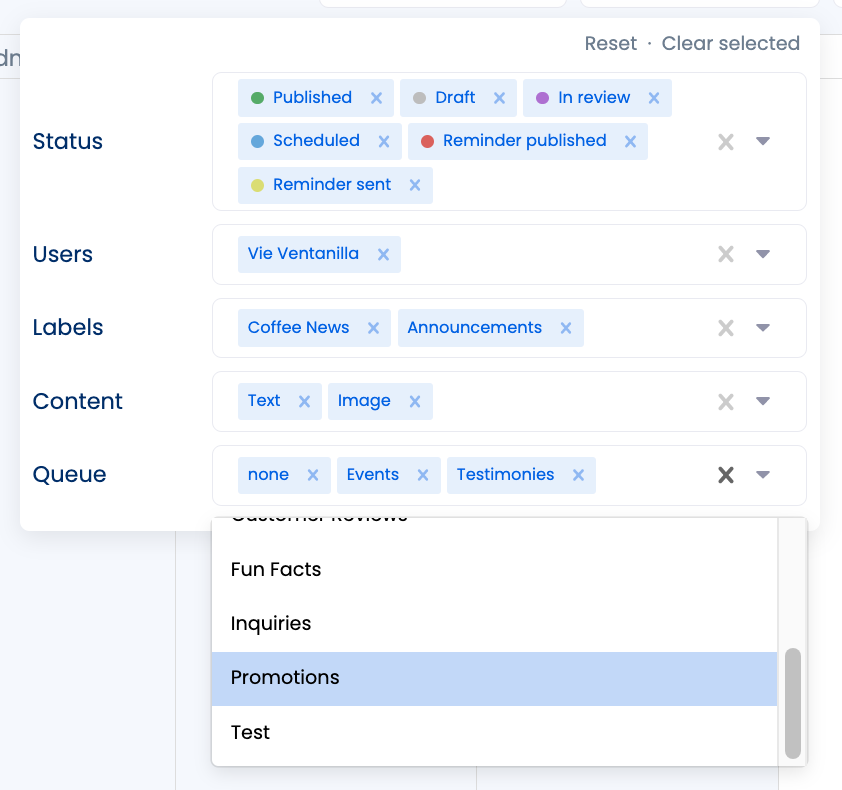
Task: Click the queue list scrollbar thumb
Action: pos(793,702)
